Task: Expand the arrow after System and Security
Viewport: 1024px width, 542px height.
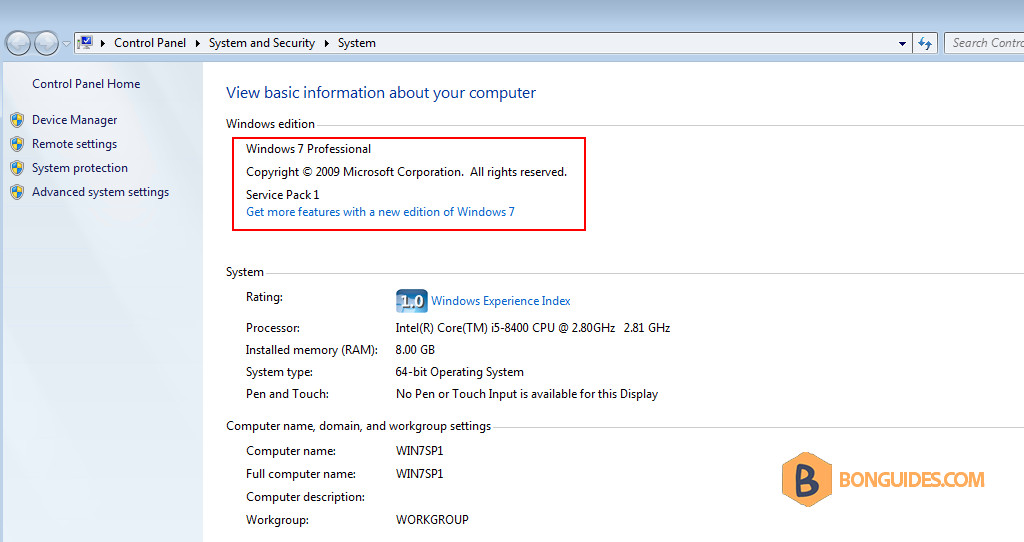Action: tap(326, 43)
